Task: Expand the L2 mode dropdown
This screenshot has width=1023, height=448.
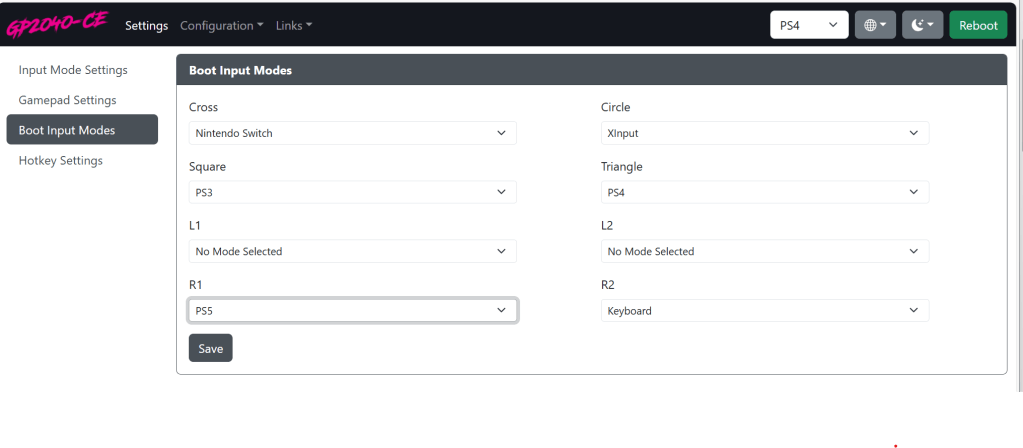Action: click(x=764, y=251)
